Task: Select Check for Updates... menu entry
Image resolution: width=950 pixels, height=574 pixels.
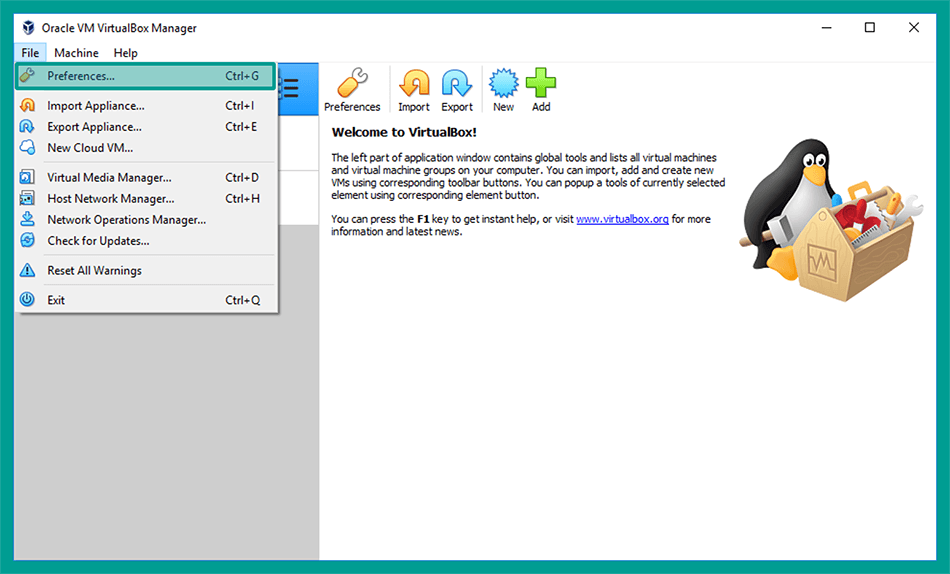Action: [145, 241]
